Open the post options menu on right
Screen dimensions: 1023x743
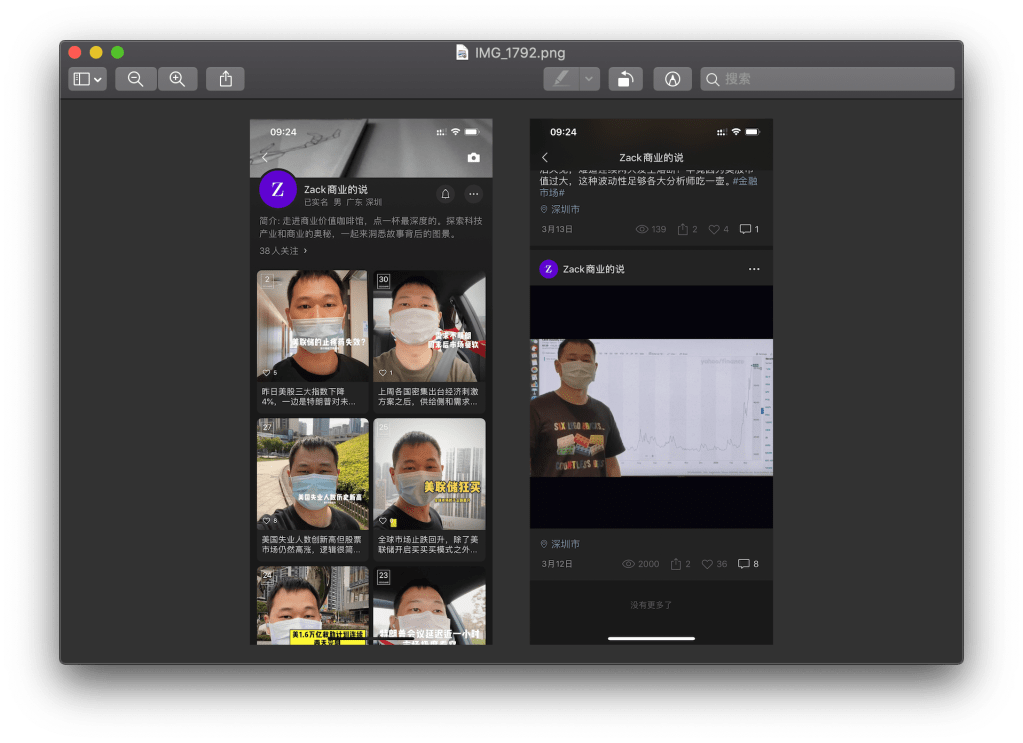point(754,269)
